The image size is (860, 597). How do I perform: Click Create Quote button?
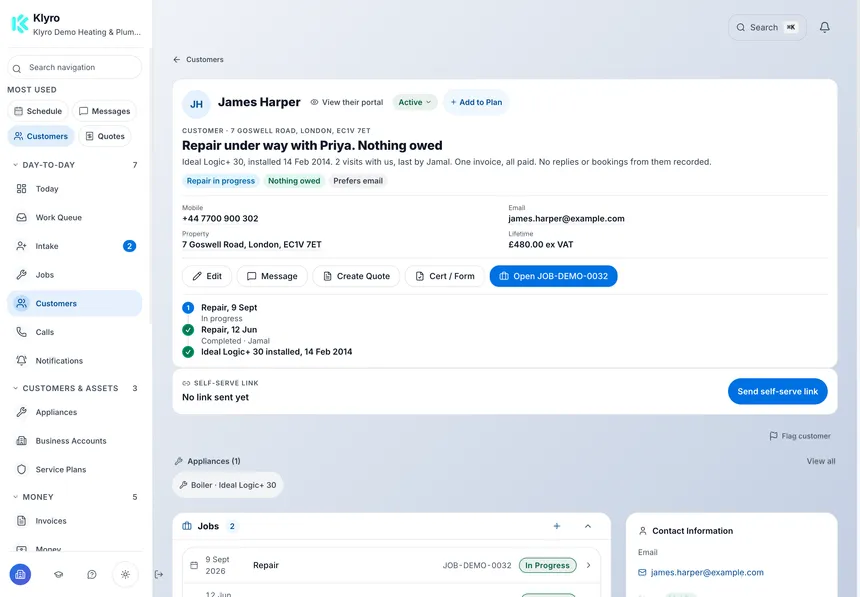coord(357,276)
